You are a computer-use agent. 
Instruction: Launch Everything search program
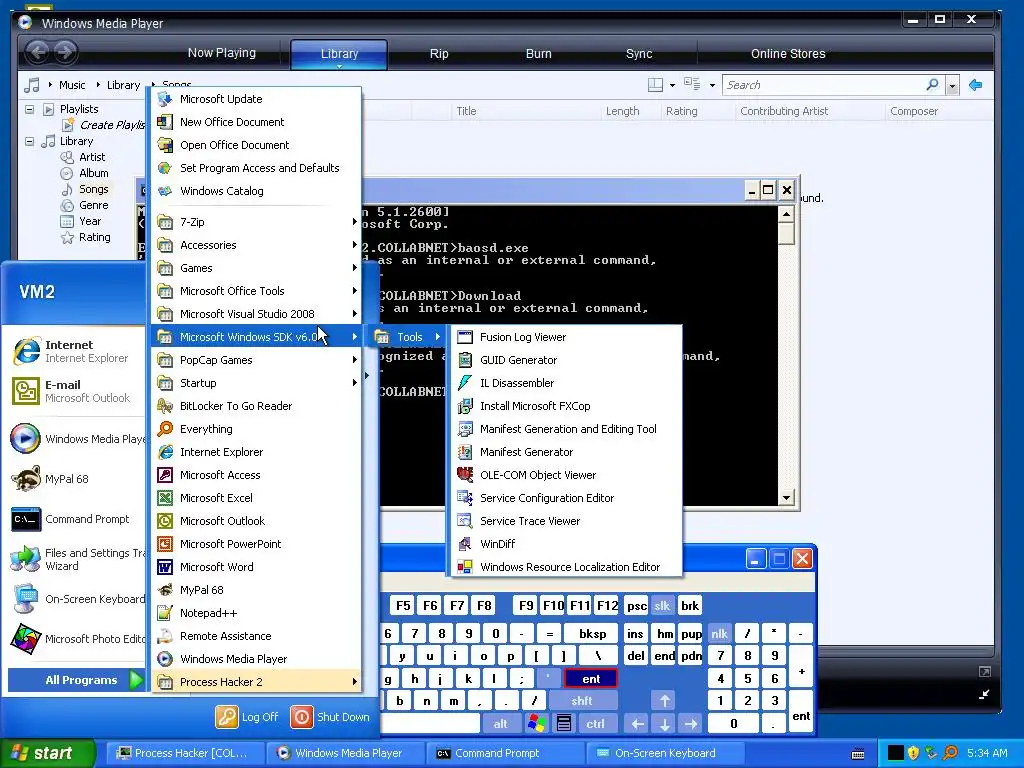[x=257, y=429]
